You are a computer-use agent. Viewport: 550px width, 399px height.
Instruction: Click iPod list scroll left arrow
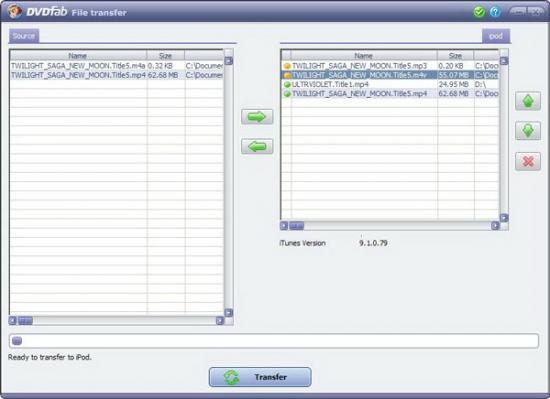284,226
